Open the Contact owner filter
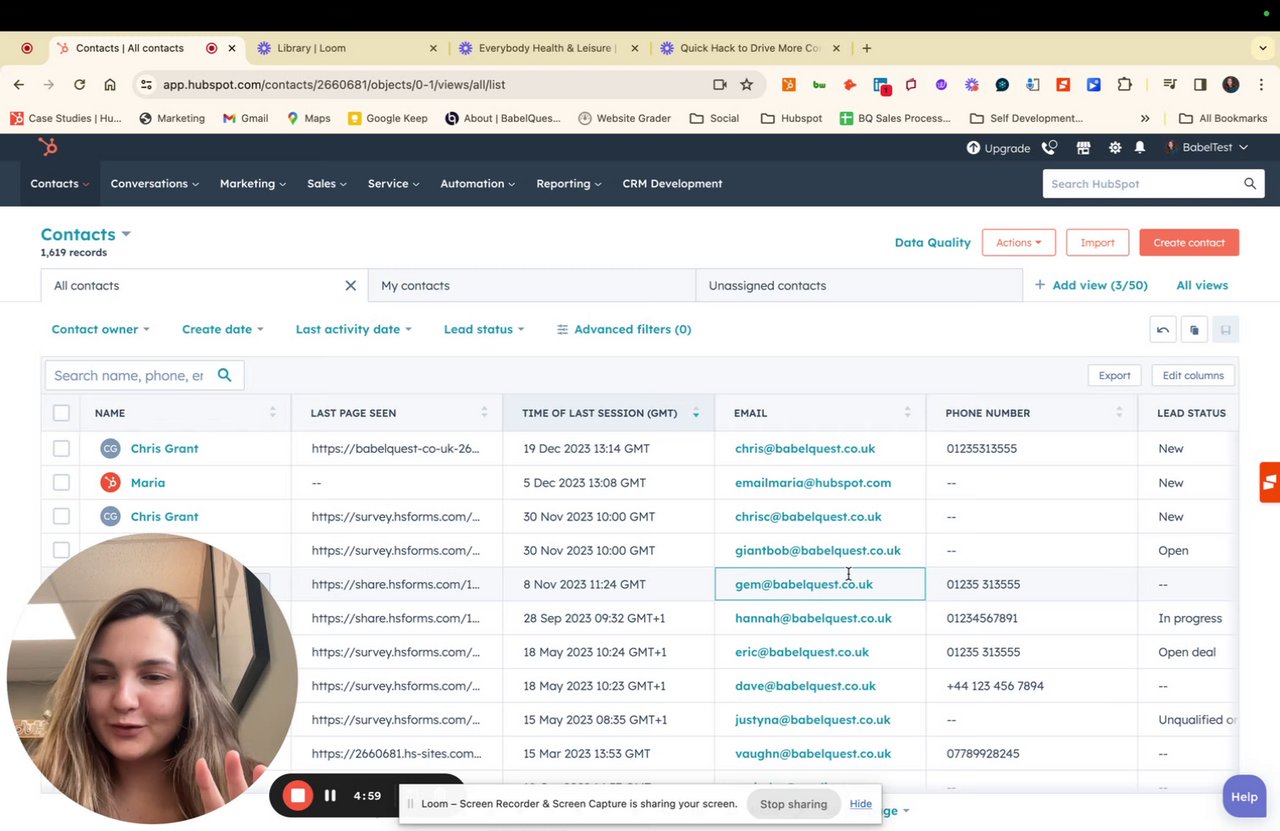This screenshot has height=831, width=1280. tap(100, 329)
